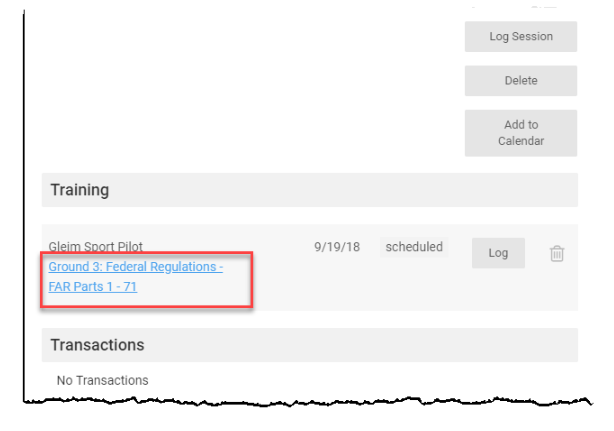This screenshot has height=431, width=614.
Task: Click the 9/19/18 date
Action: point(337,247)
